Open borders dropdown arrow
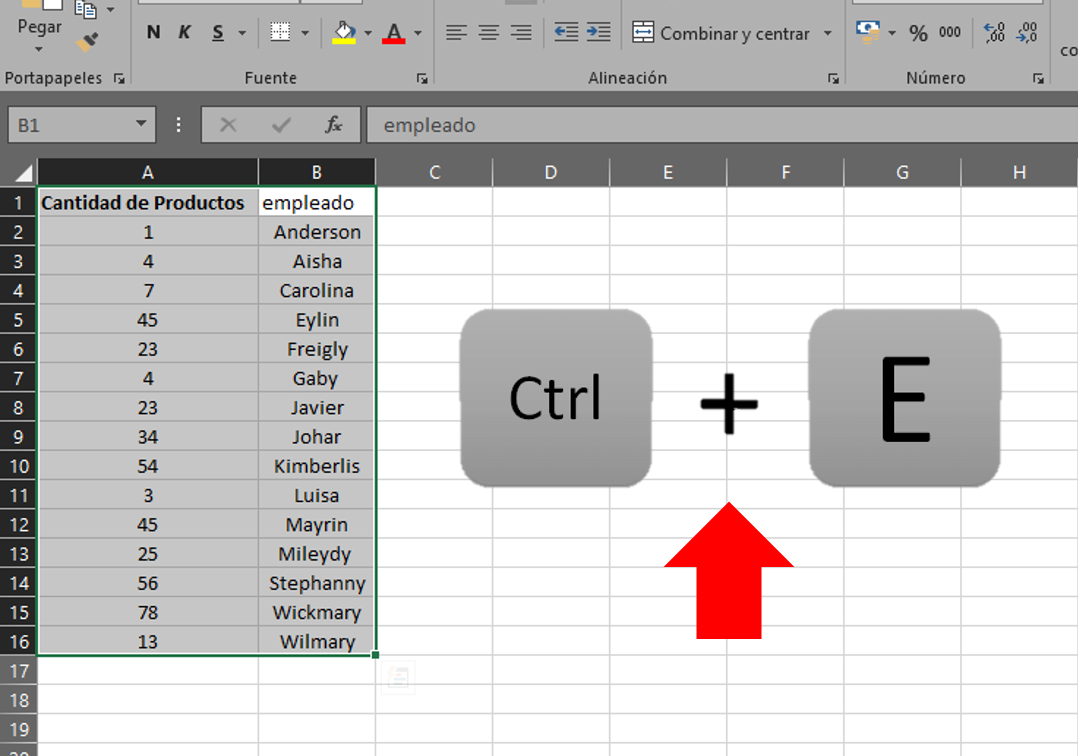Viewport: 1078px width, 756px height. (305, 32)
